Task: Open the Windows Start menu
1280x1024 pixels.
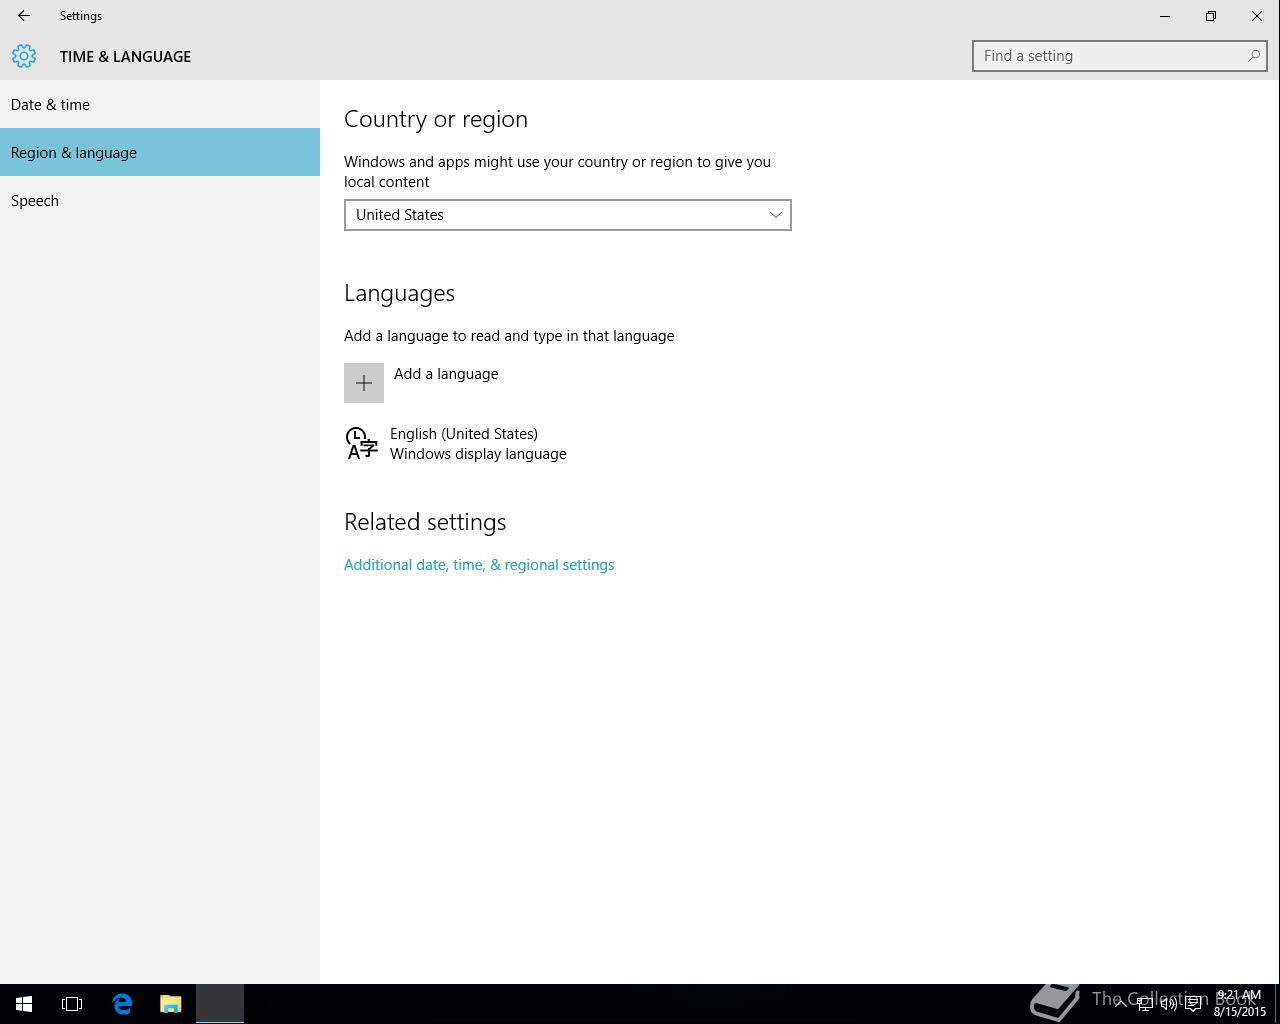Action: (24, 1004)
